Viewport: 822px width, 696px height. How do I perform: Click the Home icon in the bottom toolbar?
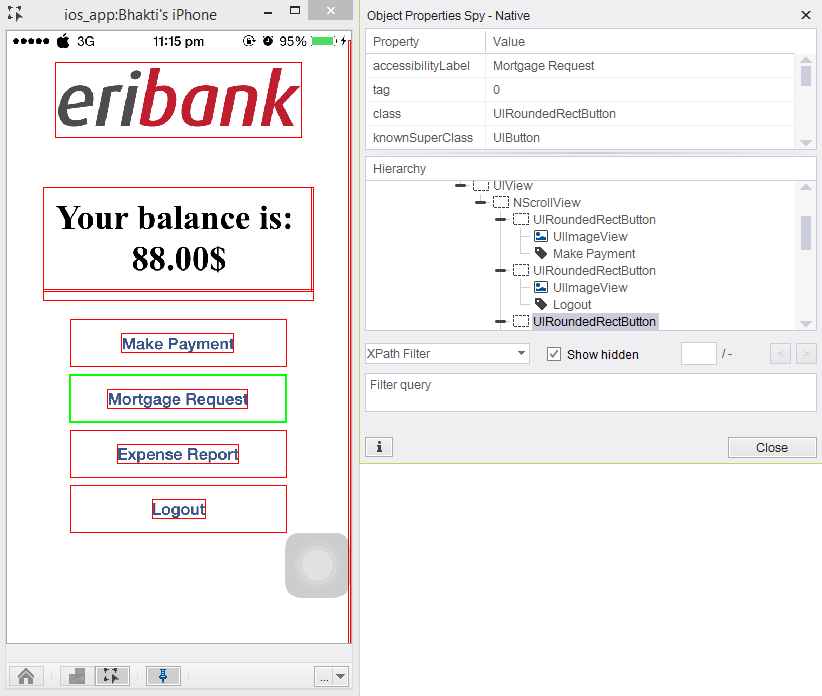(26, 676)
